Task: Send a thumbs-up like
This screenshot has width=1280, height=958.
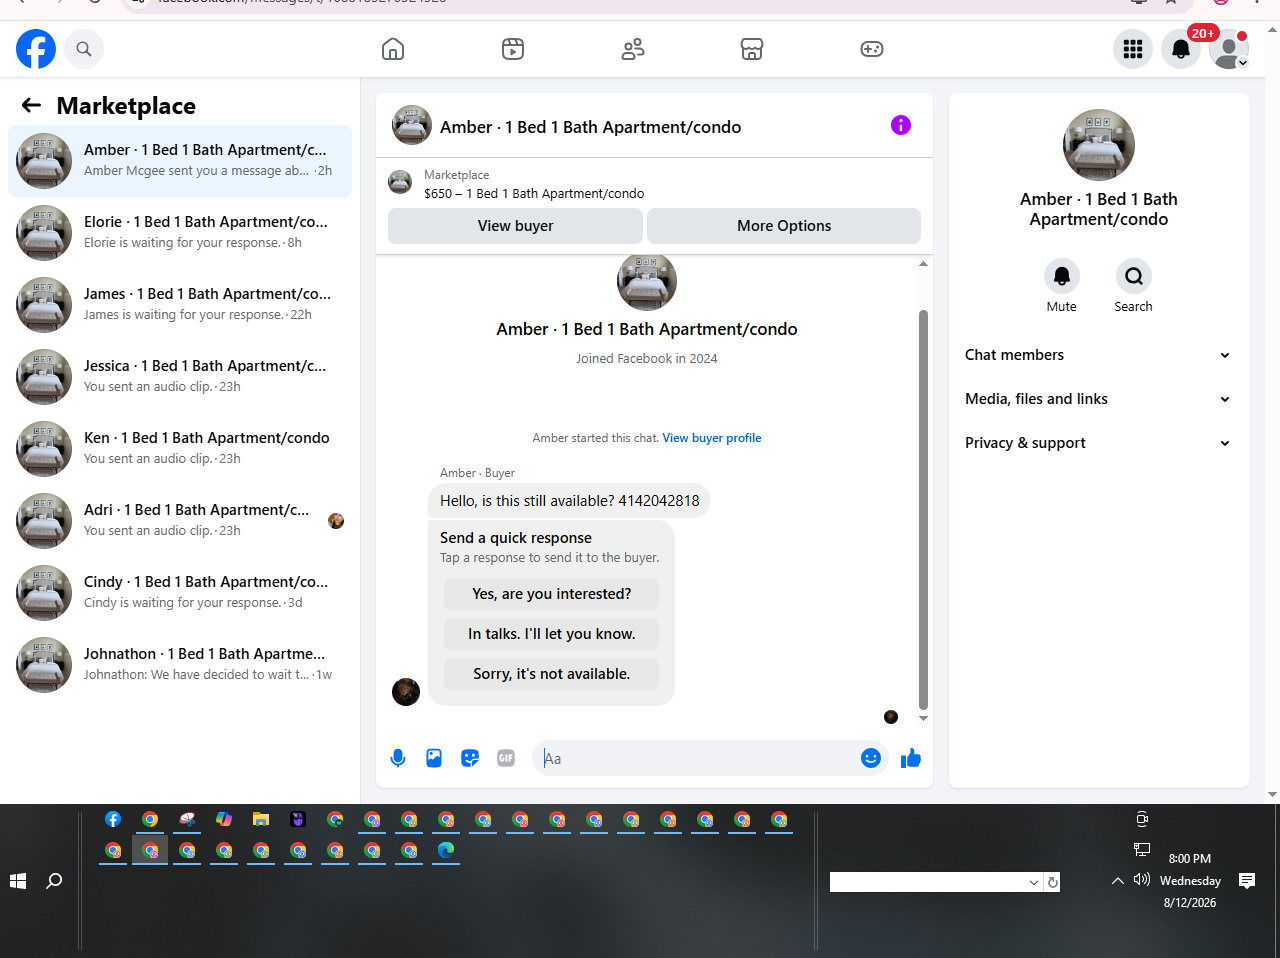Action: point(911,758)
